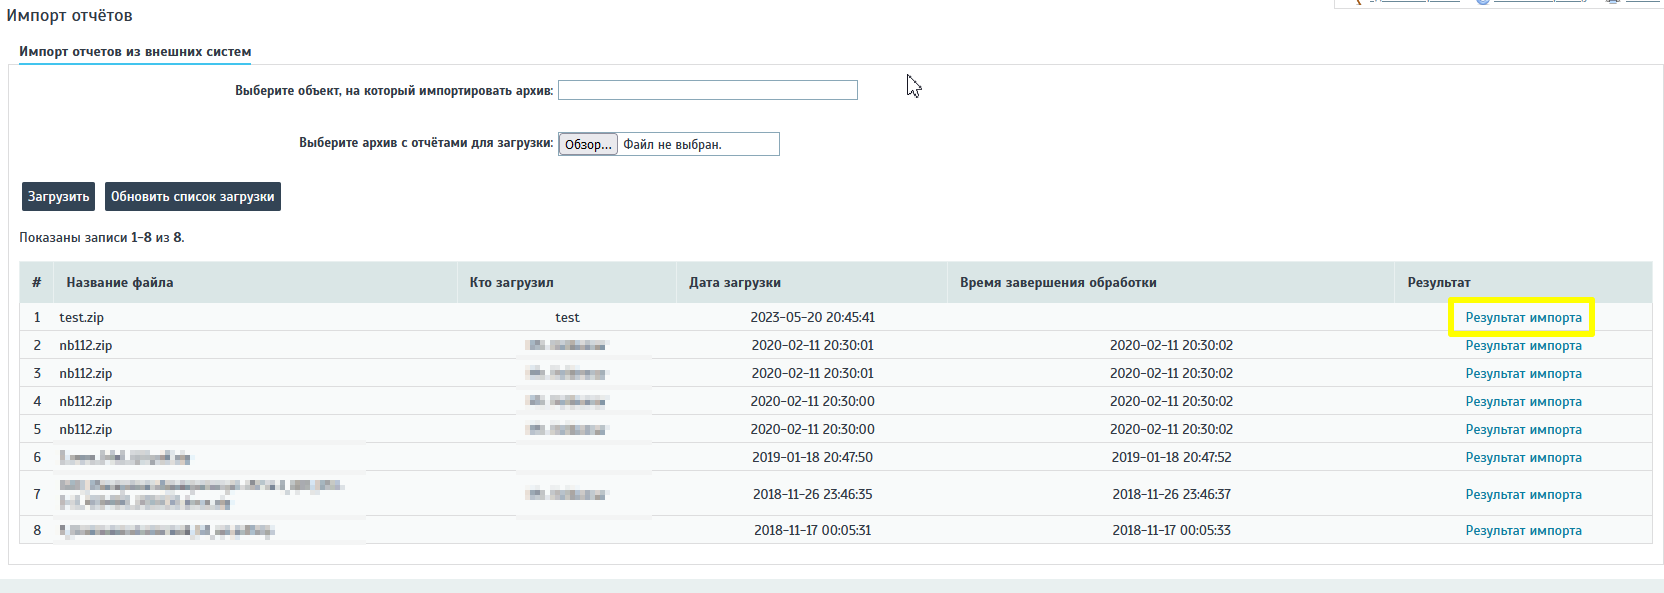Click 'Время завершения обработки' column header
This screenshot has width=1664, height=593.
pyautogui.click(x=1058, y=283)
